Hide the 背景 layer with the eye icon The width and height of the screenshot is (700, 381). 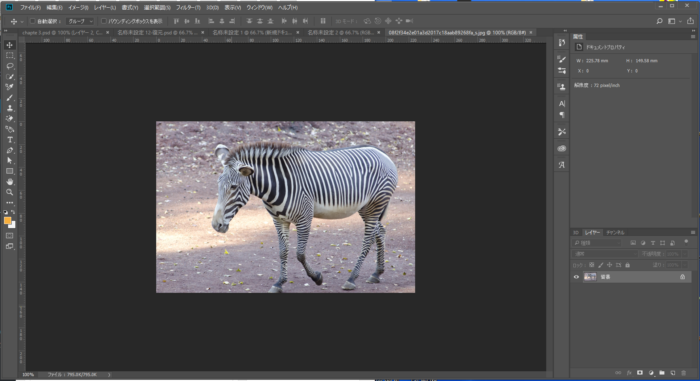click(x=576, y=277)
